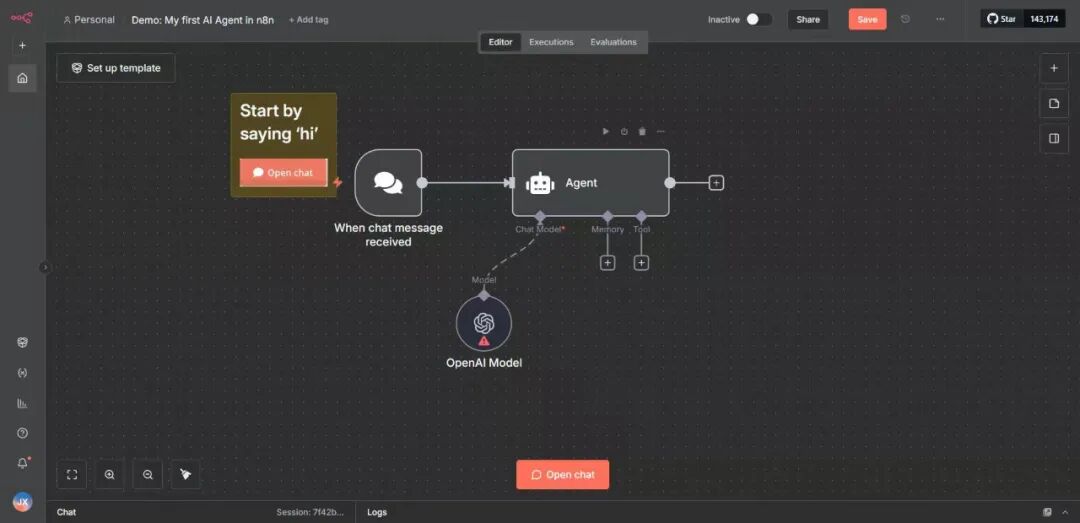
Task: Zoom in on the workflow canvas
Action: [x=110, y=475]
